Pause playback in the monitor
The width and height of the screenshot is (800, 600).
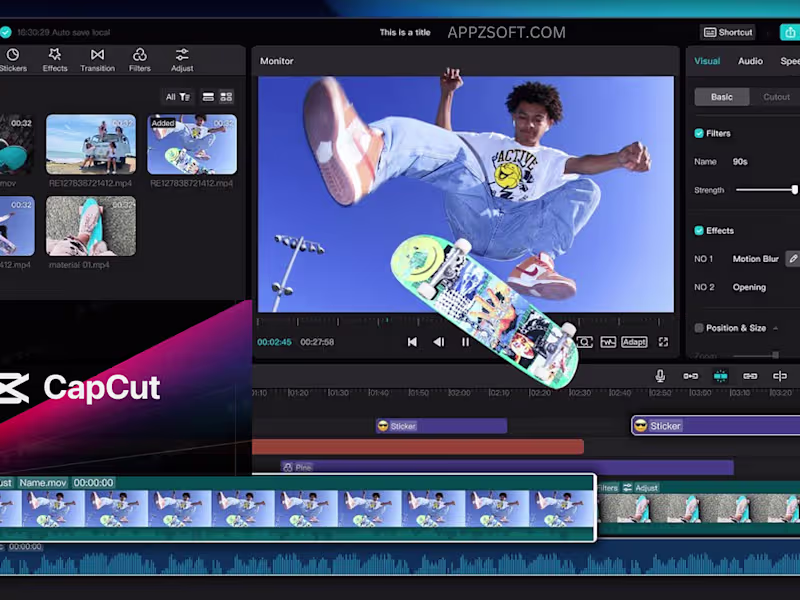[x=465, y=342]
